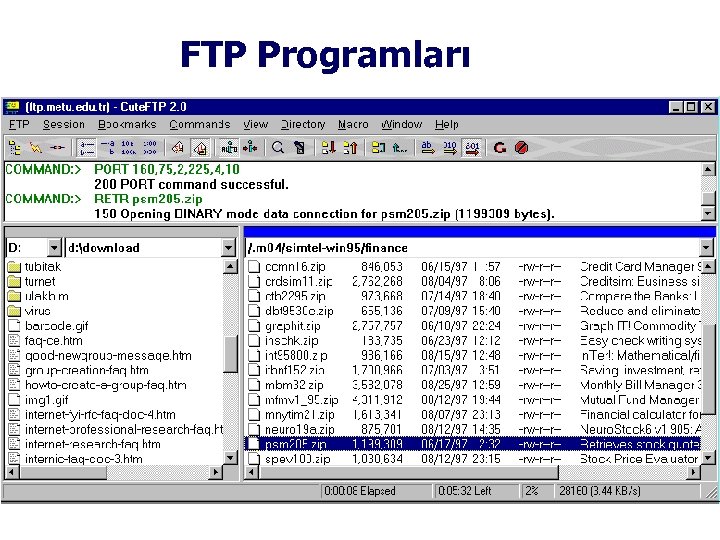Click the change directory up-arrow icon
720x540 pixels.
pos(400,148)
